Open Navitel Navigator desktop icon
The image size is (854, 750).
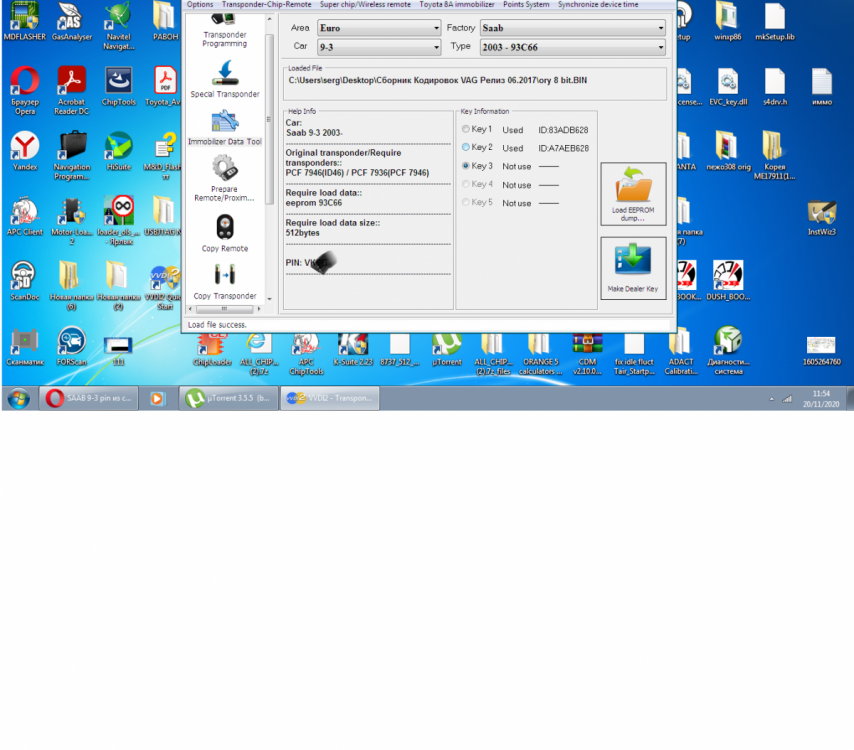[x=119, y=26]
